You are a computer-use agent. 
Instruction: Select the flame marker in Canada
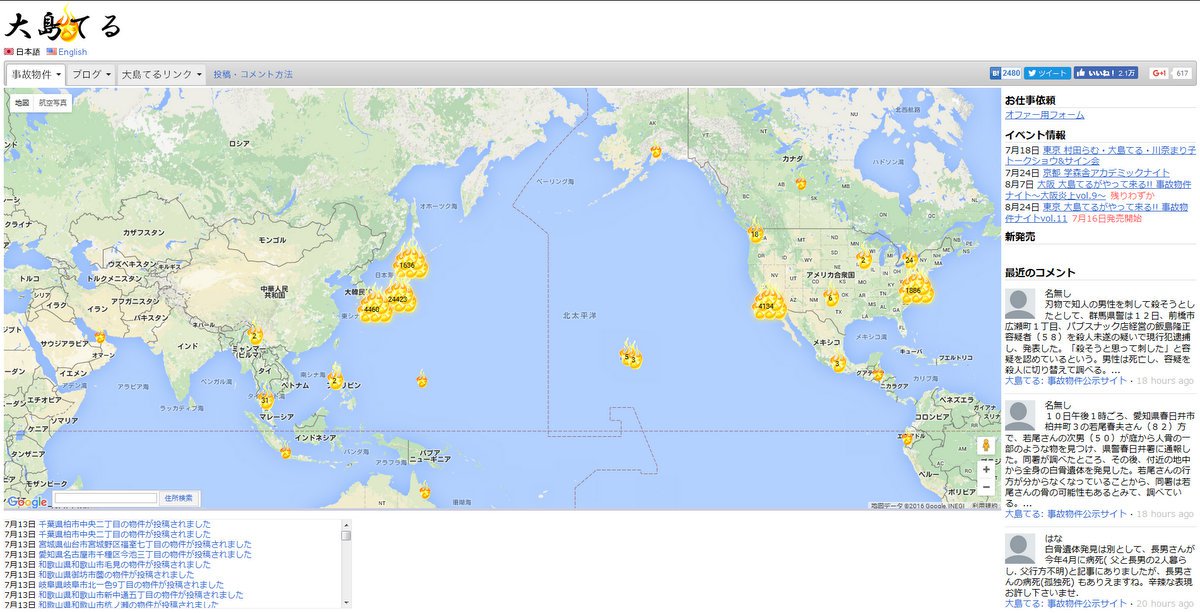[x=800, y=183]
